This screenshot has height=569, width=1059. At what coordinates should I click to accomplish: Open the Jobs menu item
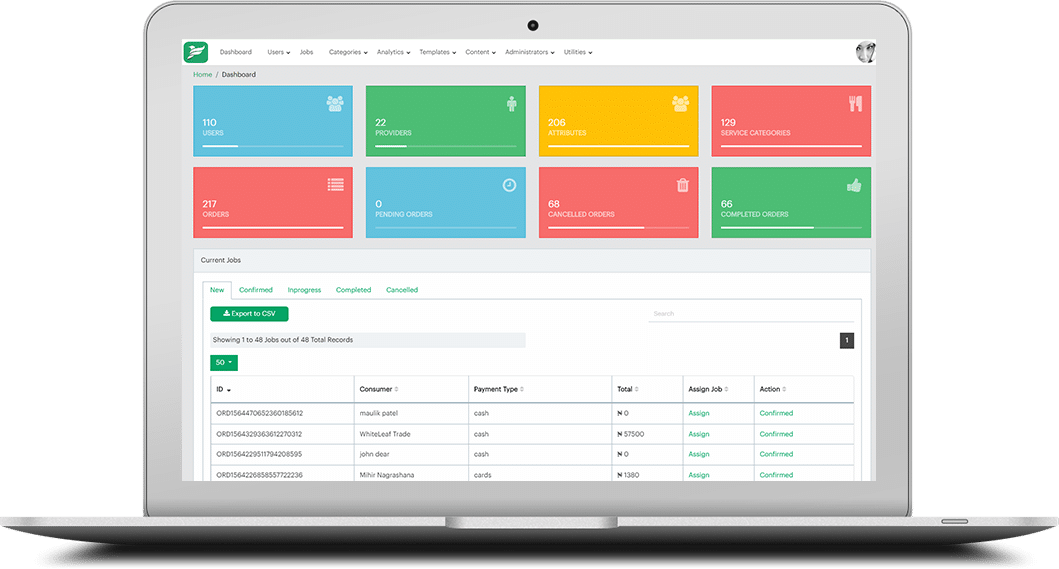click(307, 52)
